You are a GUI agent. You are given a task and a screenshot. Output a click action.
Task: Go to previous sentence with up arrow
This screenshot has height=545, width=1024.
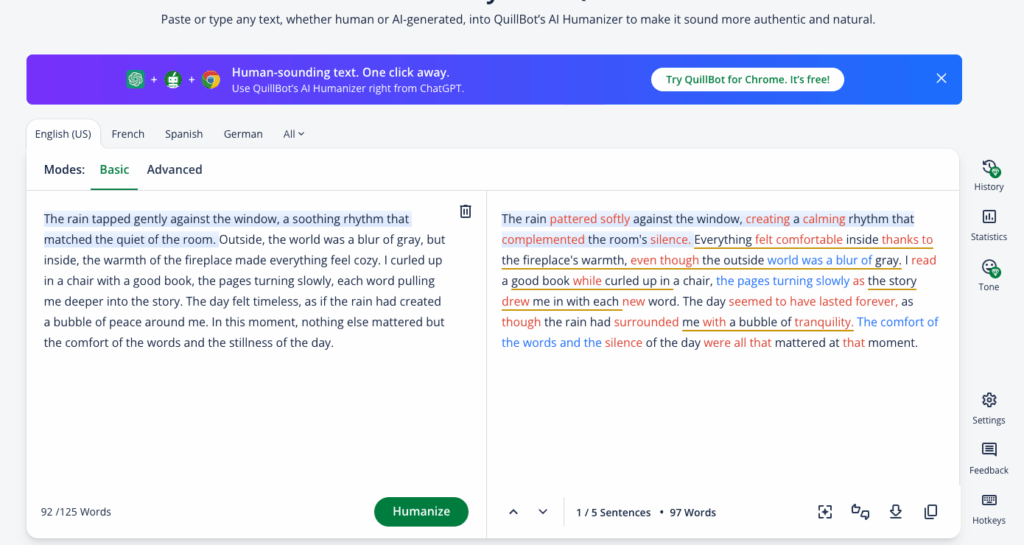tap(513, 512)
